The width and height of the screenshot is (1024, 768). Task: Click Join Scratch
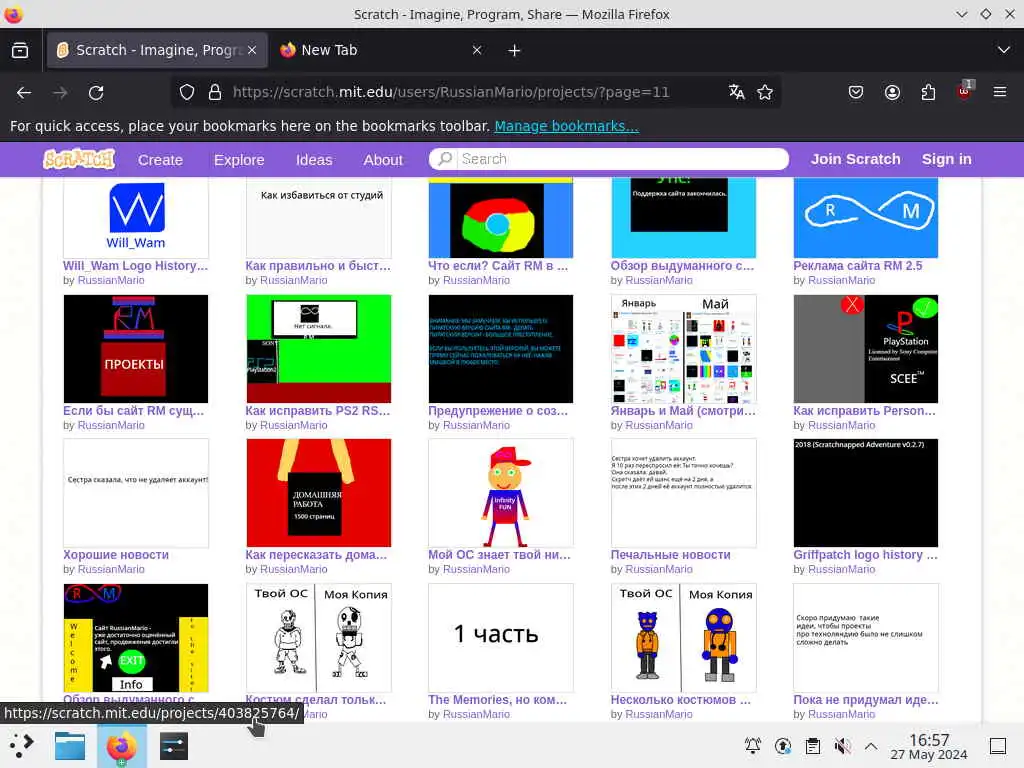point(856,159)
